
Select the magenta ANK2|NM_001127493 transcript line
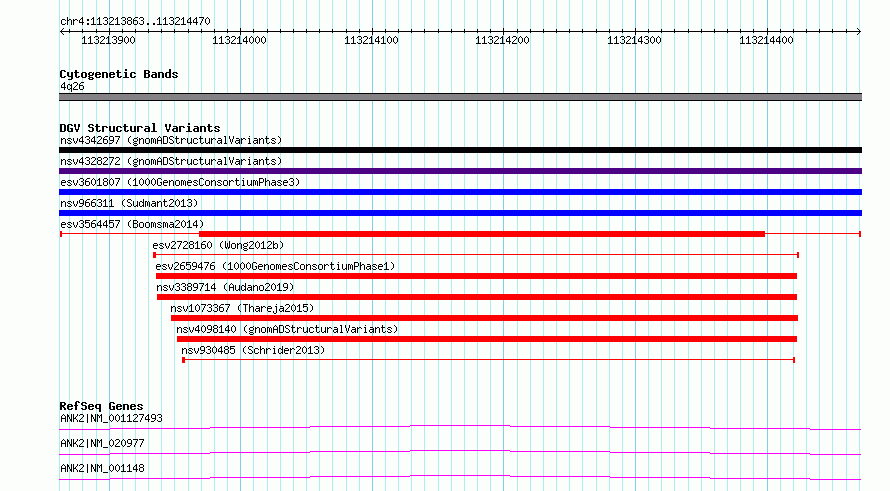tap(460, 427)
